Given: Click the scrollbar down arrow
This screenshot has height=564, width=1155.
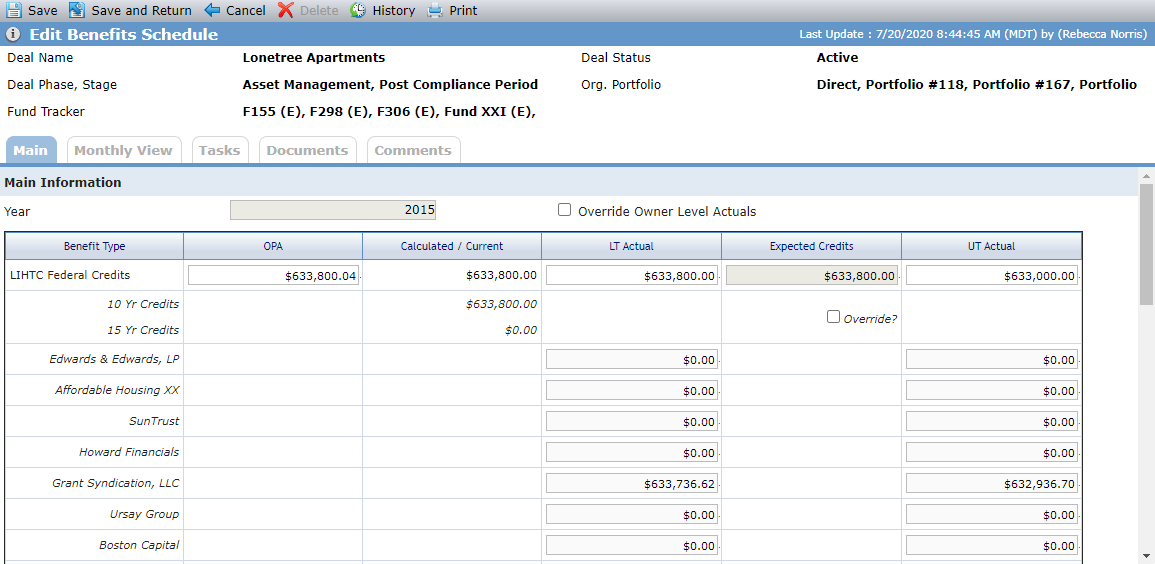Looking at the screenshot, I should 1146,555.
